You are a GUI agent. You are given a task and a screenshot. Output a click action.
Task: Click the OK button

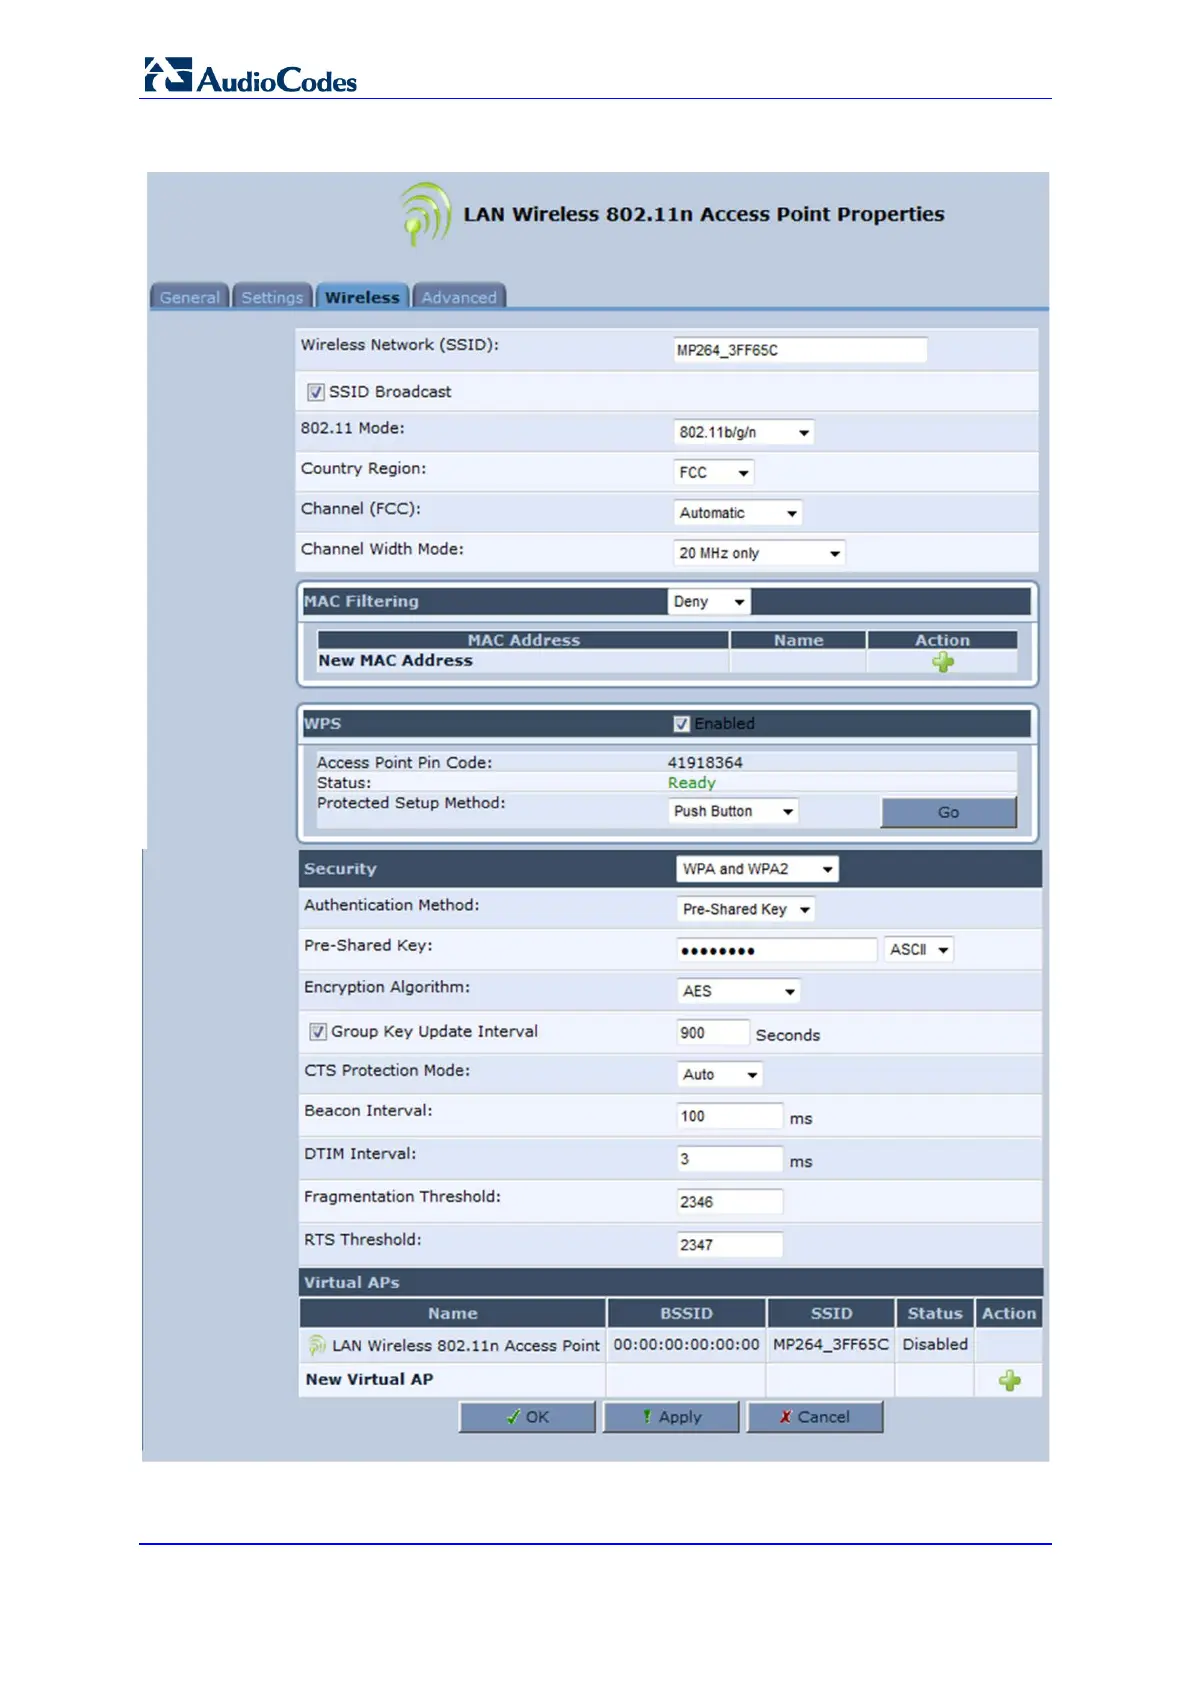coord(527,1417)
